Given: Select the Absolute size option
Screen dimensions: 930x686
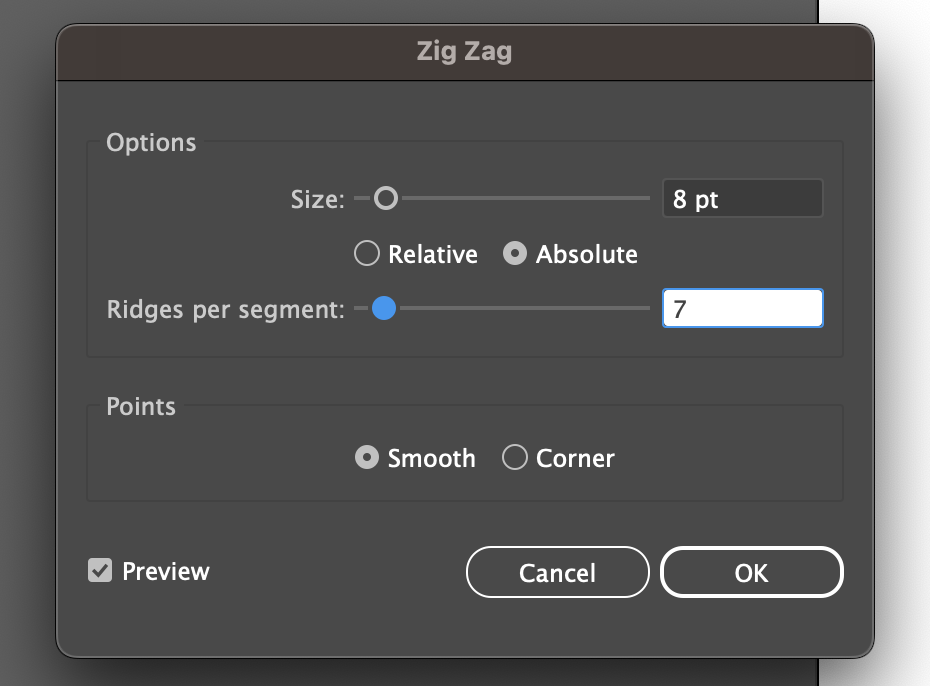Looking at the screenshot, I should [x=515, y=254].
